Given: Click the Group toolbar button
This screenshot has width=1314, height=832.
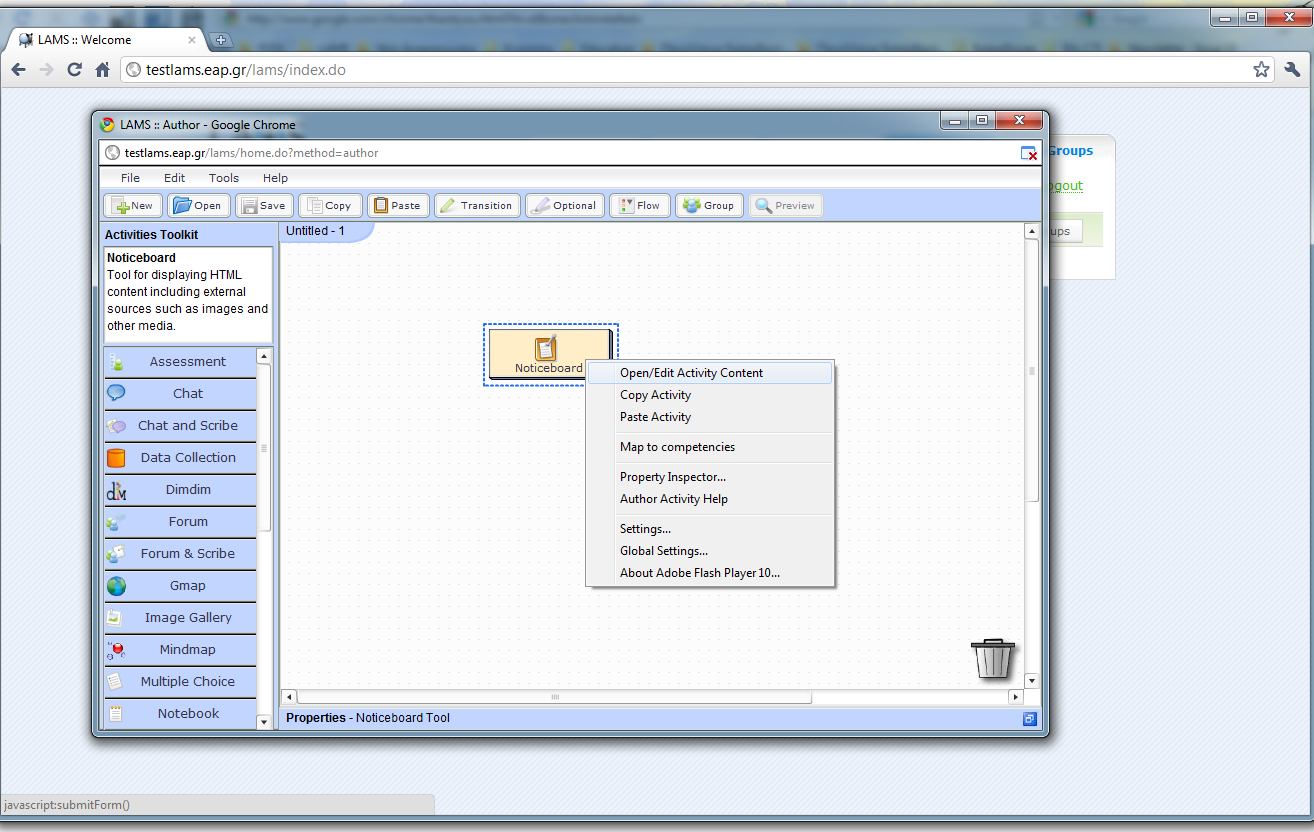Looking at the screenshot, I should point(709,205).
